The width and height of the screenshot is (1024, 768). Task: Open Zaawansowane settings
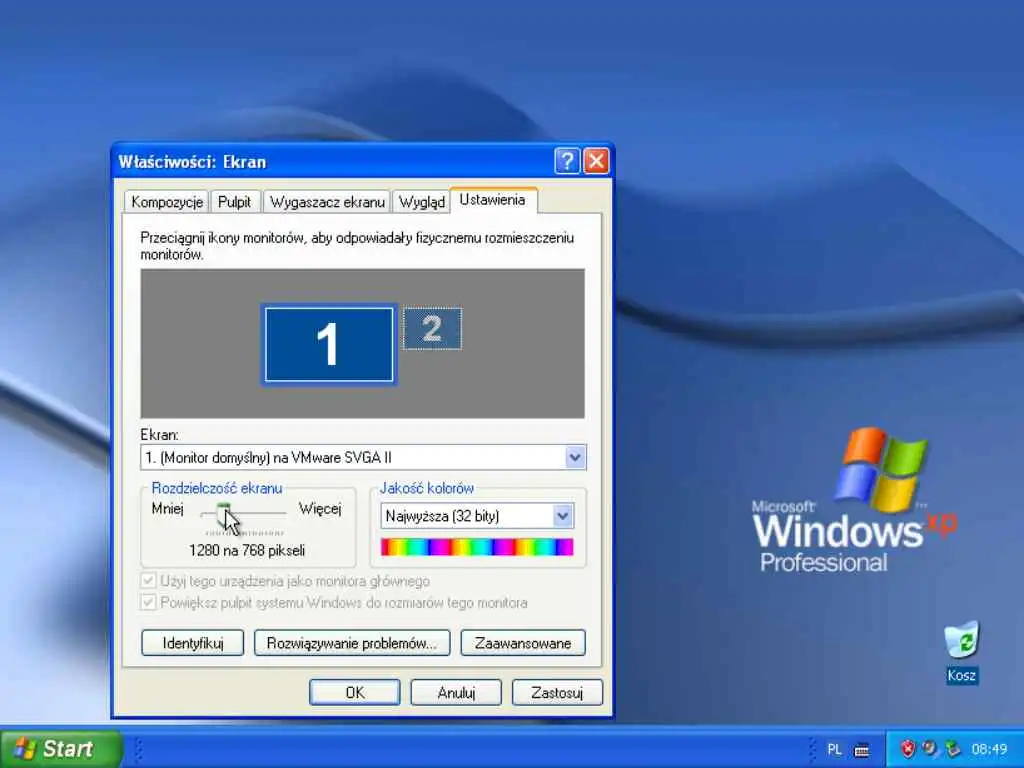[x=522, y=643]
